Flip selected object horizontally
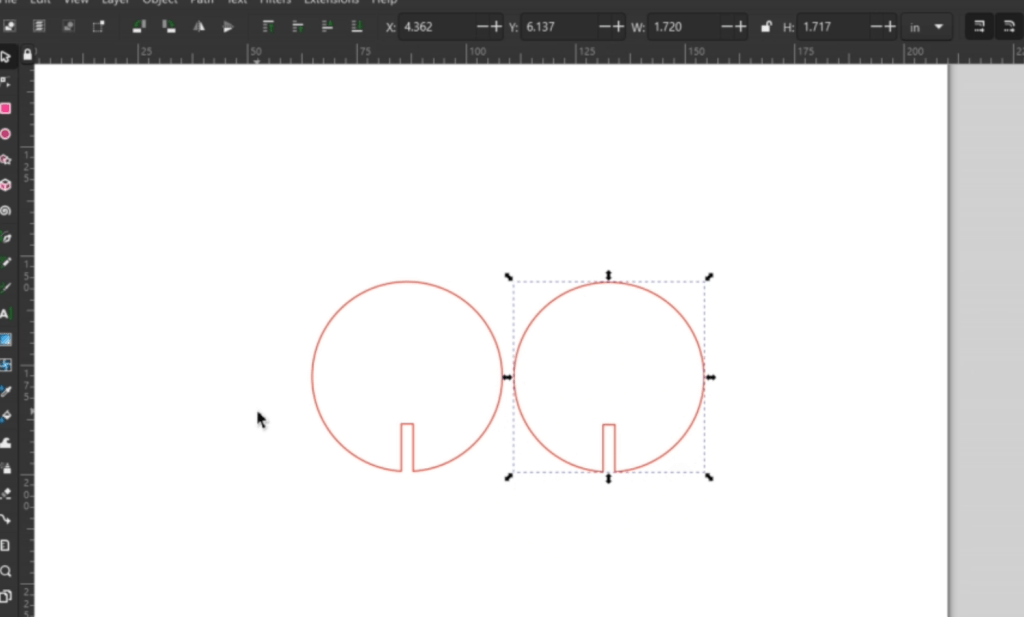This screenshot has height=617, width=1024. (x=200, y=27)
